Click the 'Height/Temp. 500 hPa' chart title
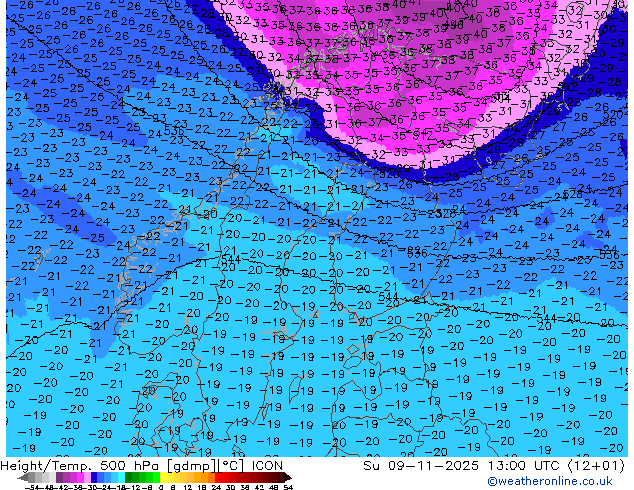634x490 pixels. pyautogui.click(x=79, y=466)
